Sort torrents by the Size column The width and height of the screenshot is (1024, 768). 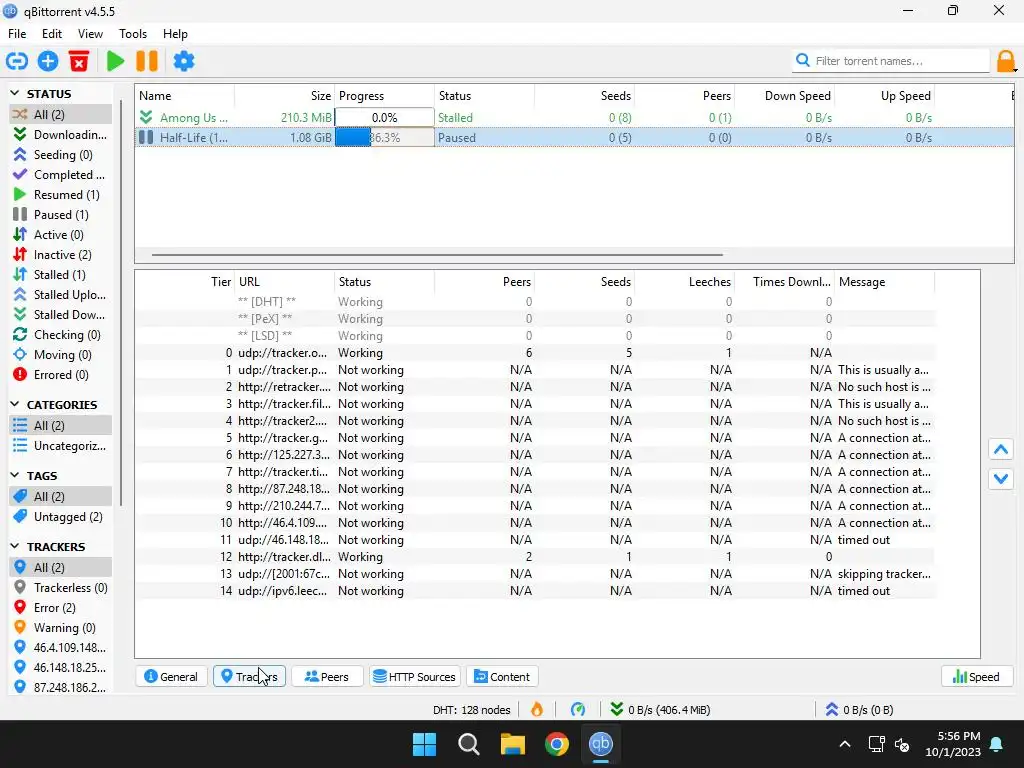click(x=285, y=95)
